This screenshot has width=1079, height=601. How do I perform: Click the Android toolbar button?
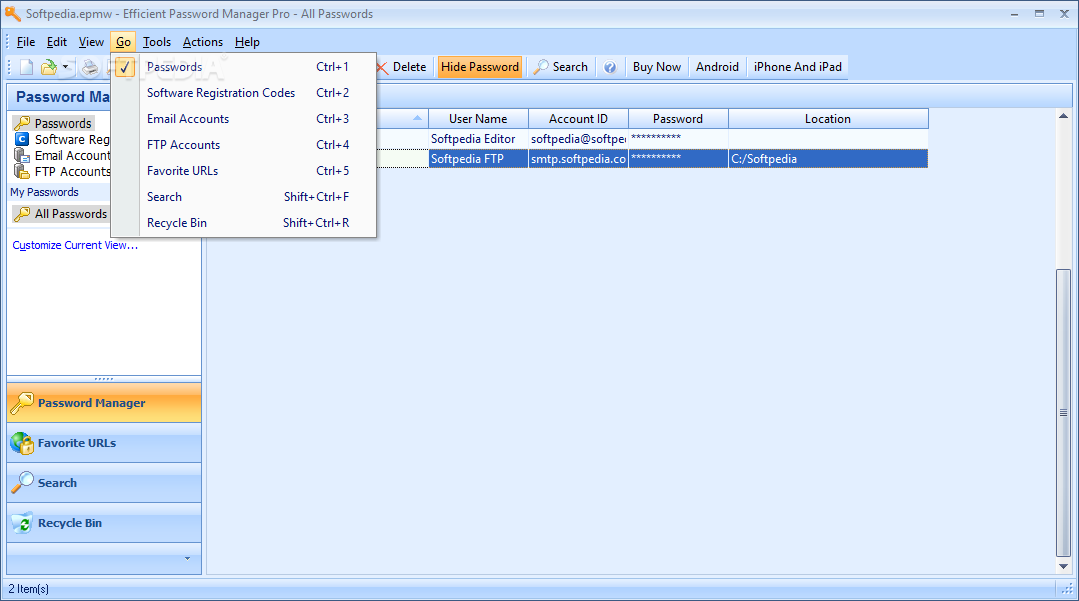coord(717,67)
